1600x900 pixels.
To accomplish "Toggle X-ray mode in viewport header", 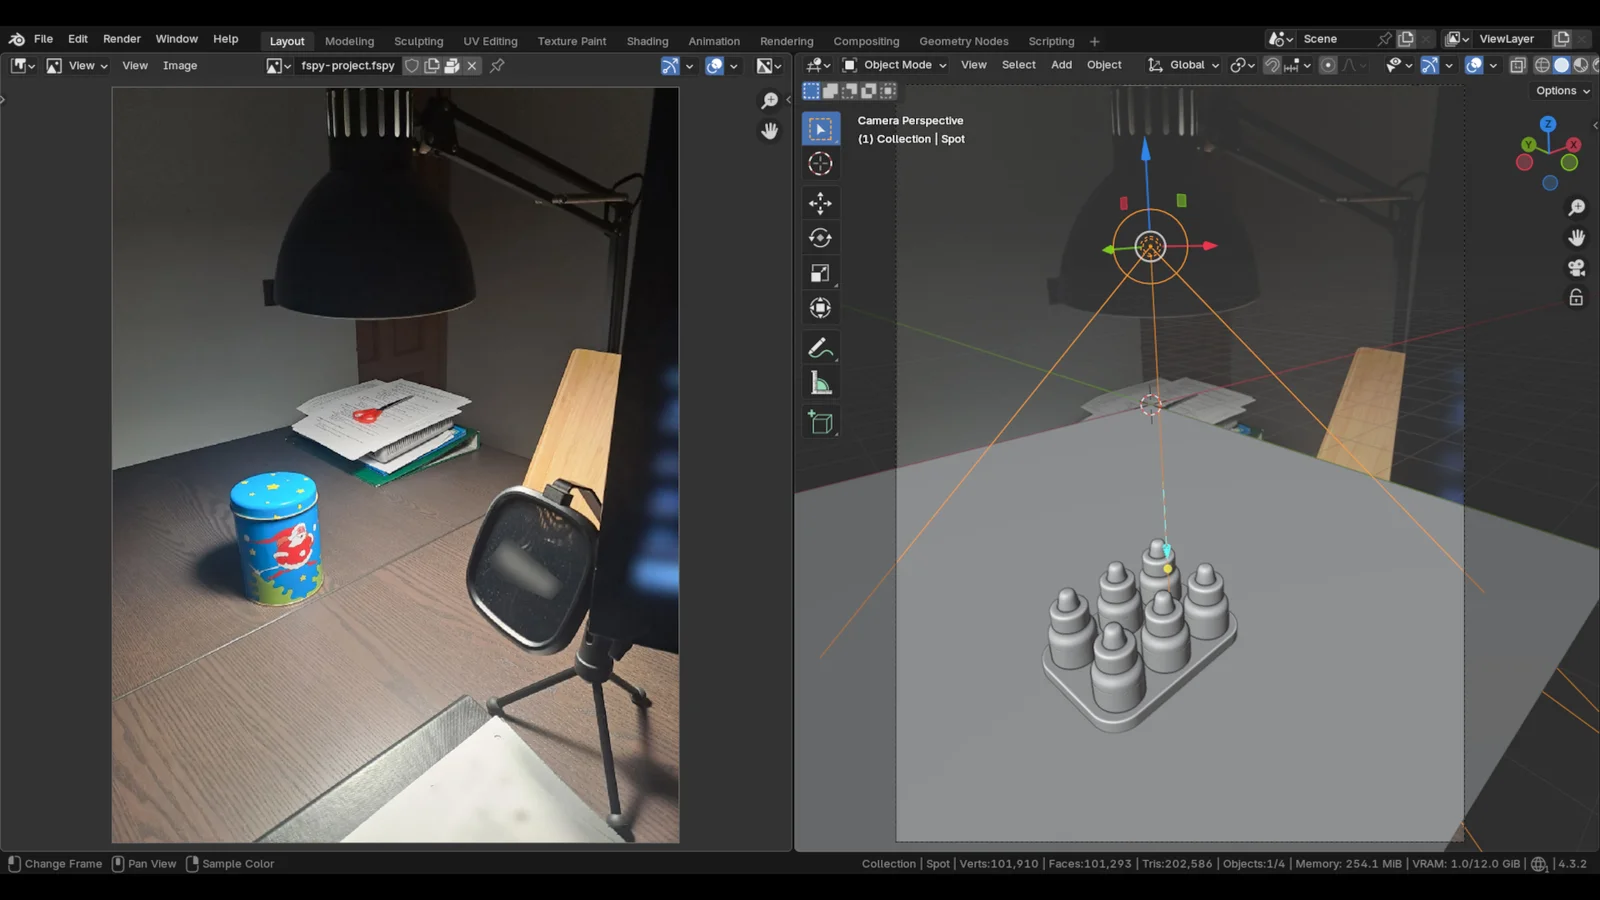I will [x=1517, y=65].
